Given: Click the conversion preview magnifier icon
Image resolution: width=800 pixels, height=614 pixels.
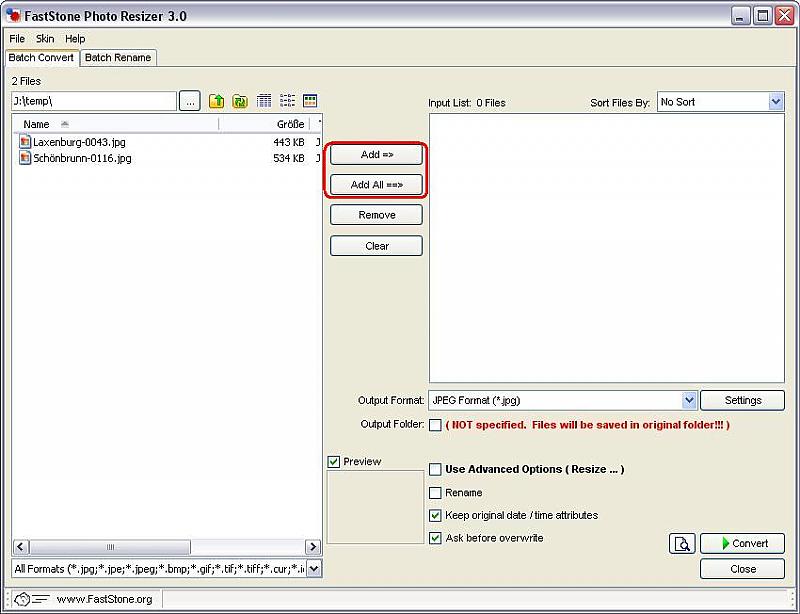Looking at the screenshot, I should [682, 543].
